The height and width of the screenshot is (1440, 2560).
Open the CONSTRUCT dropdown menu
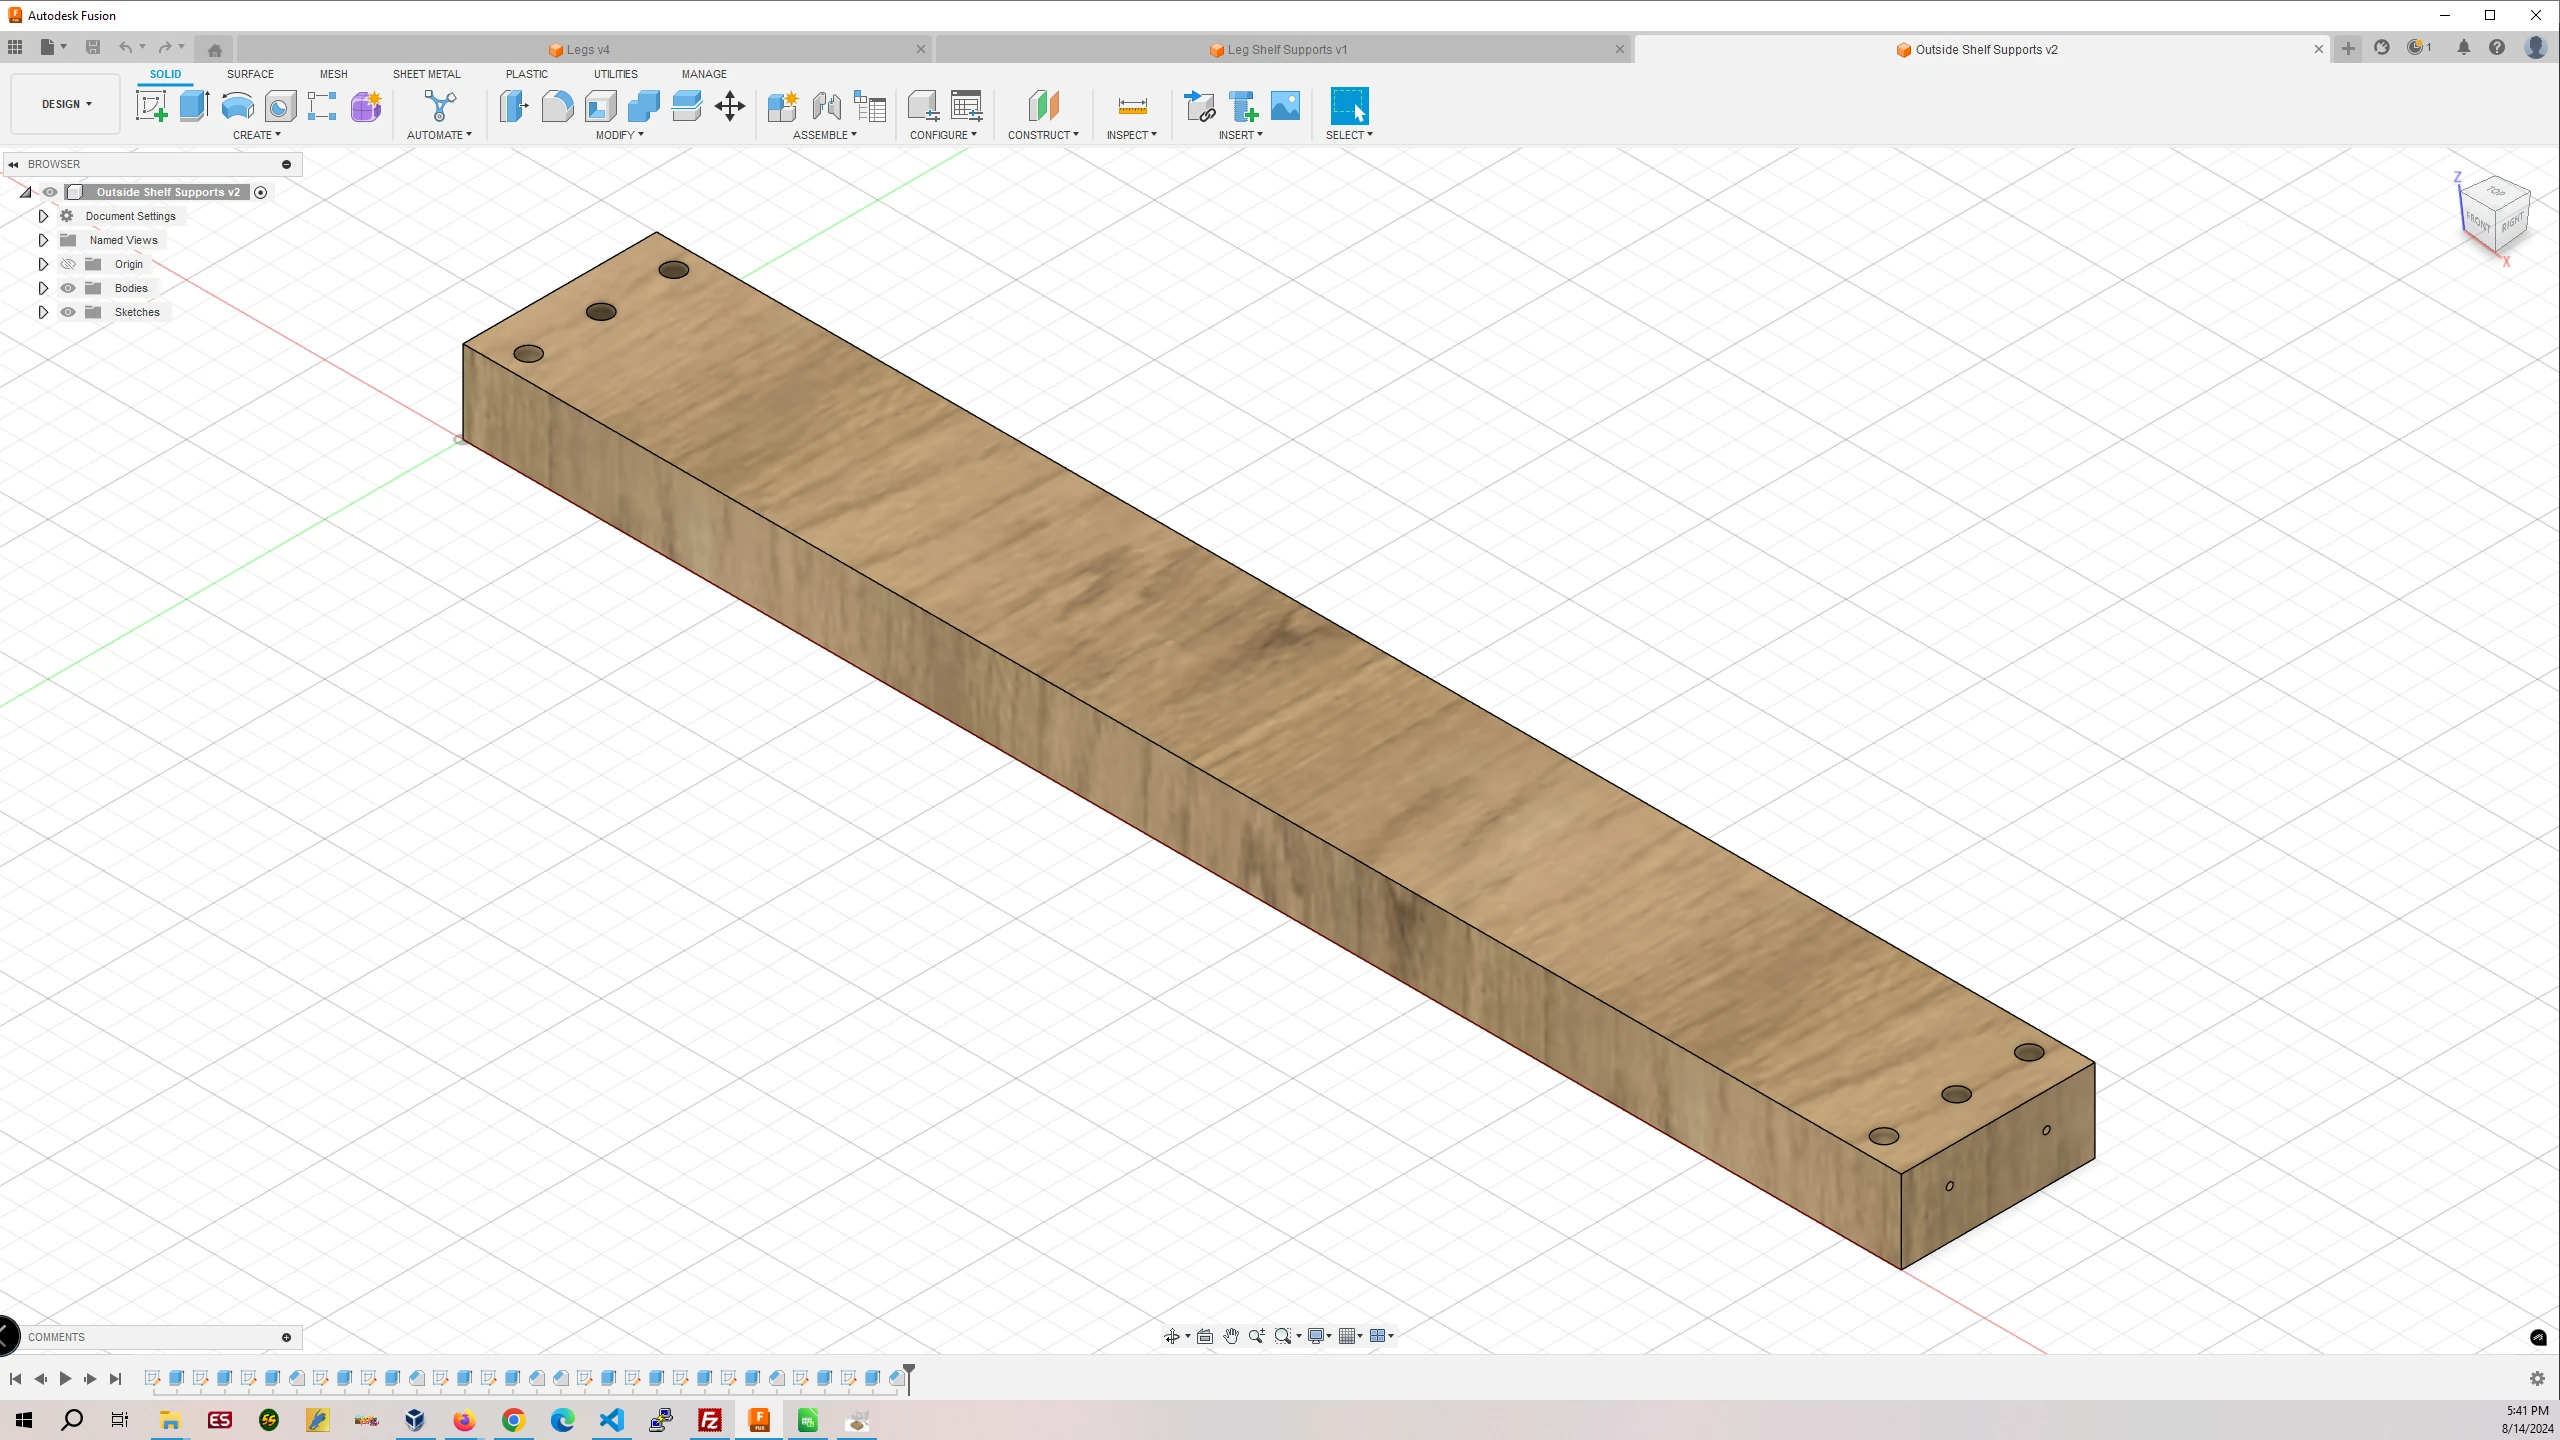tap(1043, 135)
